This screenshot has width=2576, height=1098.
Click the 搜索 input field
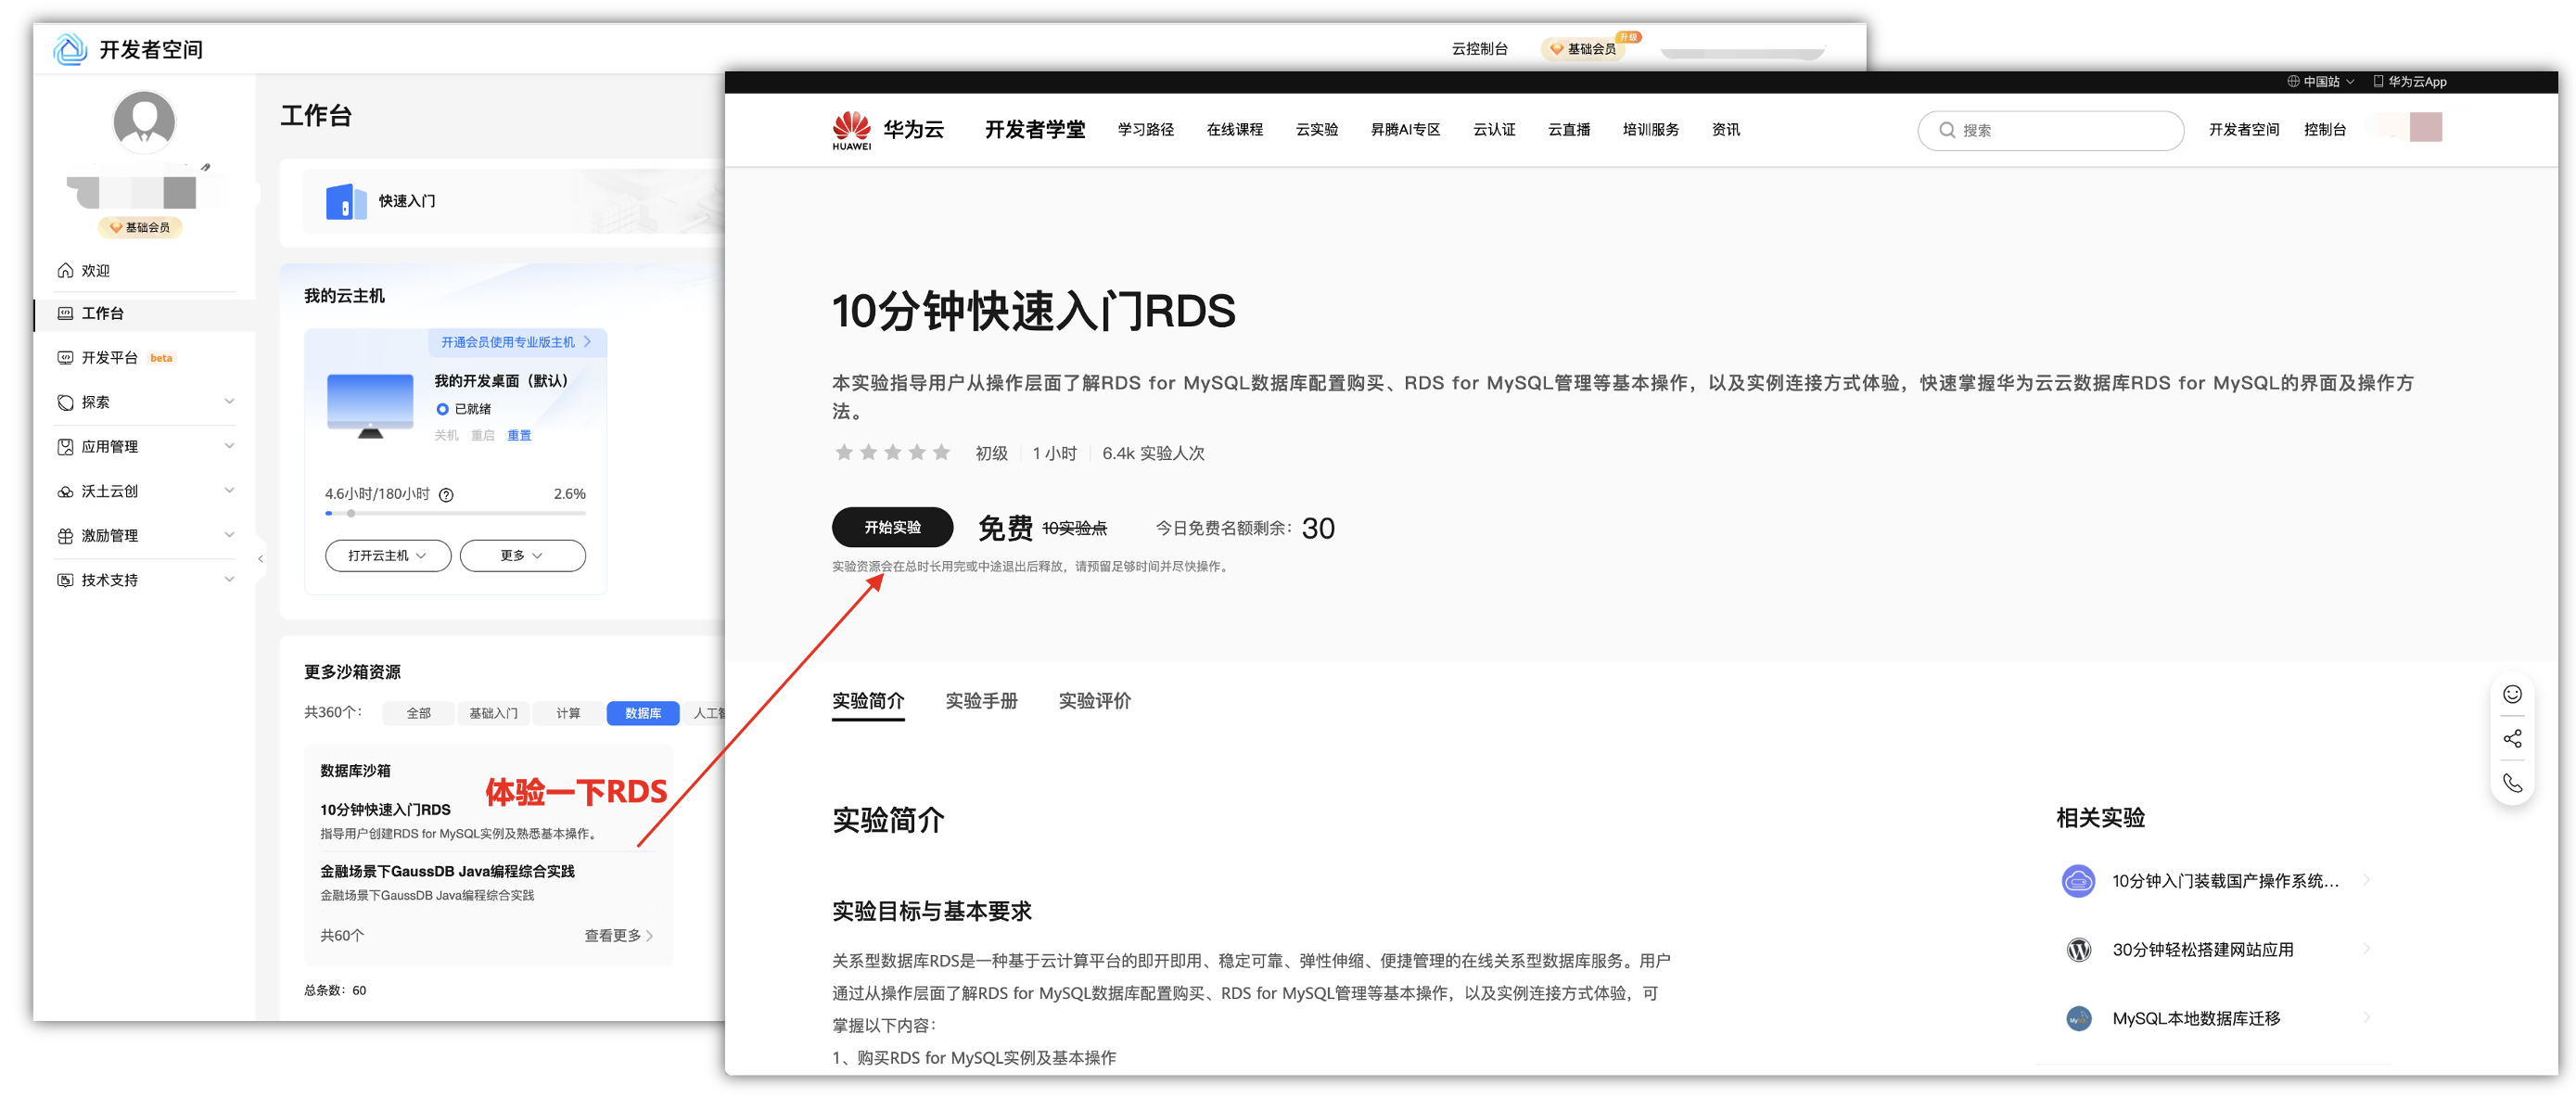pos(2050,130)
